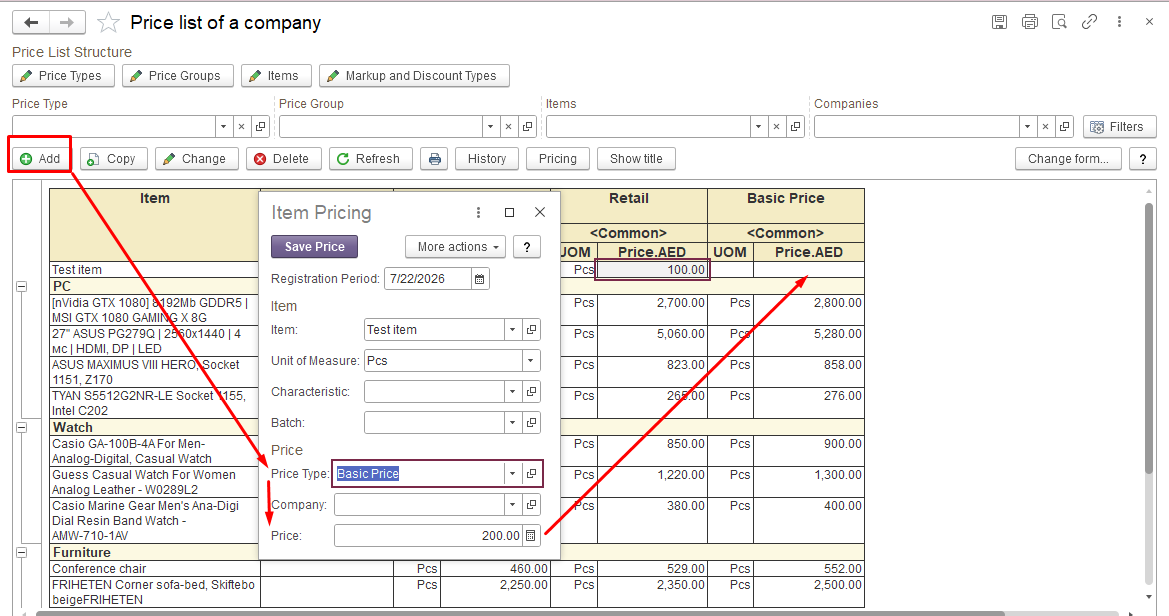1169x616 pixels.
Task: Click the Add button
Action: 40,159
